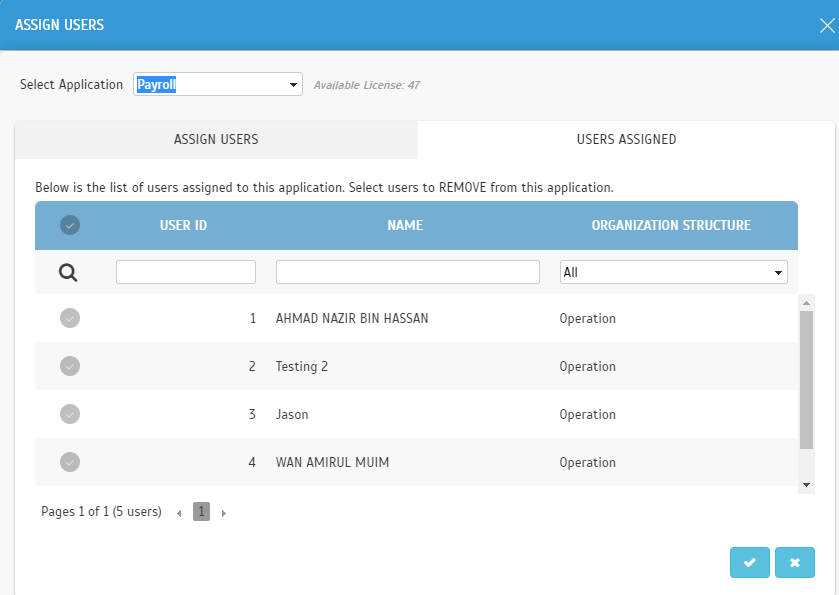Click the user list vertical scrollbar thumb
The width and height of the screenshot is (839, 595).
(806, 380)
